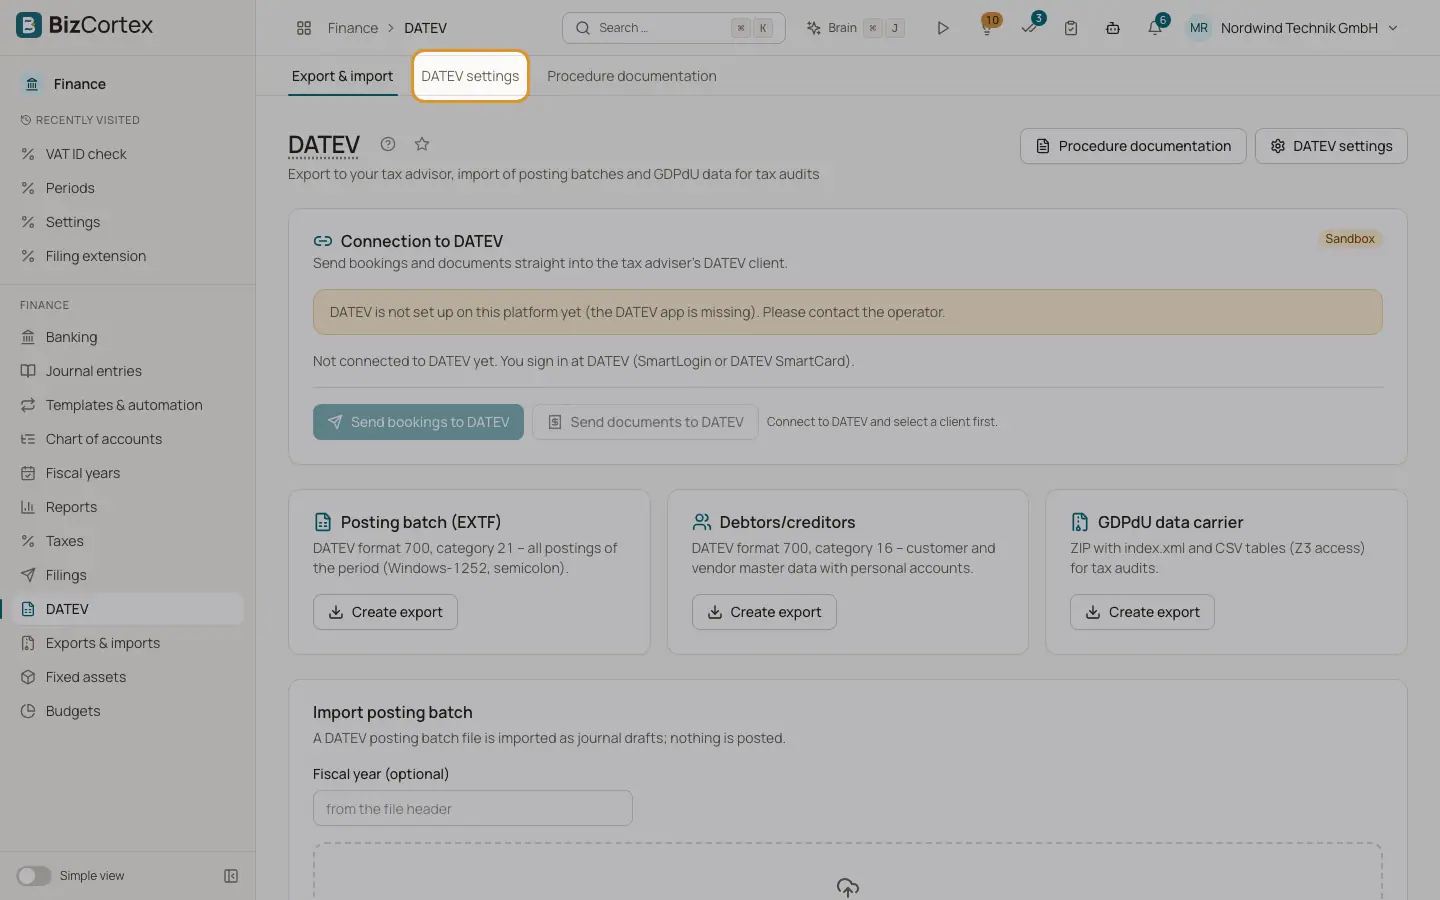Click the Procedure documentation button
1440x900 pixels.
pos(1133,146)
